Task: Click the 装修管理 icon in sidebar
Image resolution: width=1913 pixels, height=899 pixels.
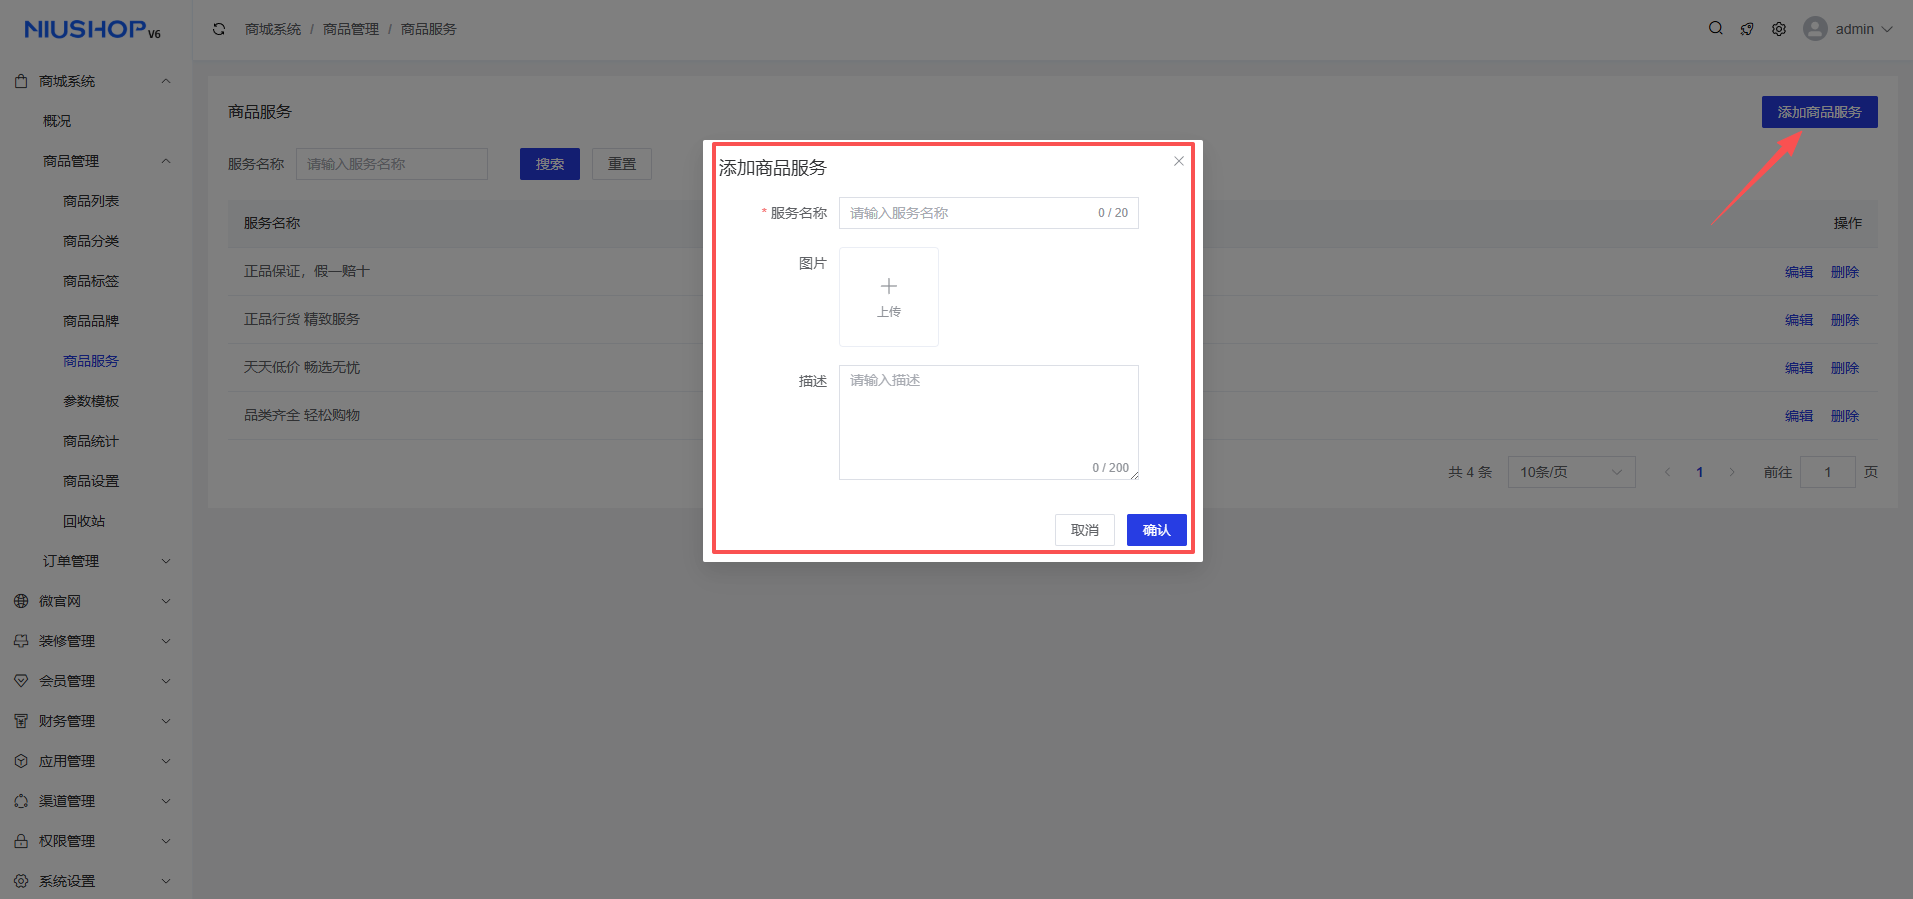Action: point(21,641)
